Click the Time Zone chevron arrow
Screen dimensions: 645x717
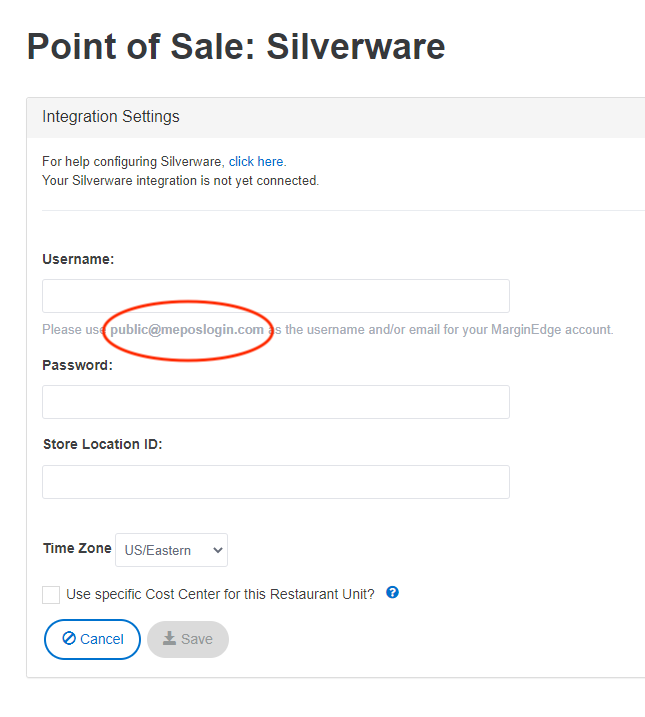pos(218,550)
